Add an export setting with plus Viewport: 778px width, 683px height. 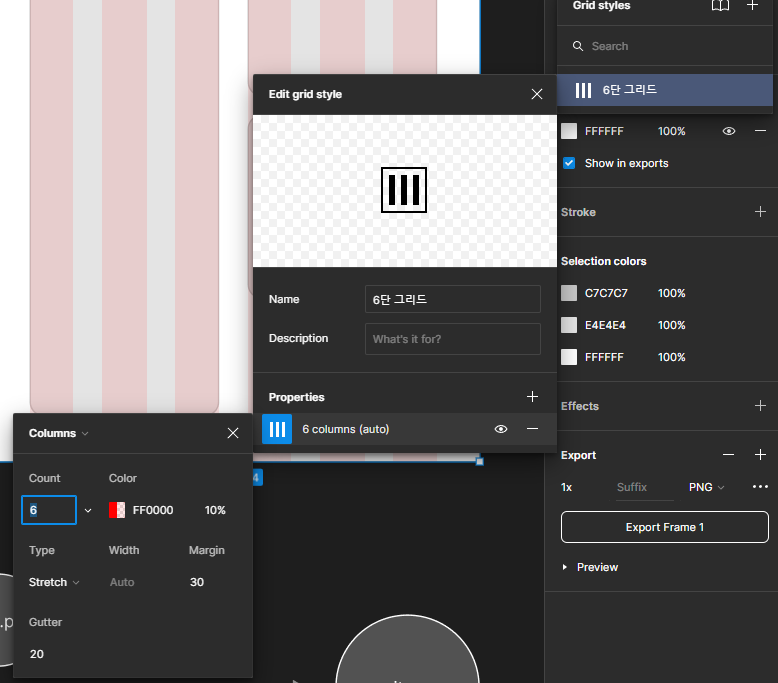click(760, 455)
